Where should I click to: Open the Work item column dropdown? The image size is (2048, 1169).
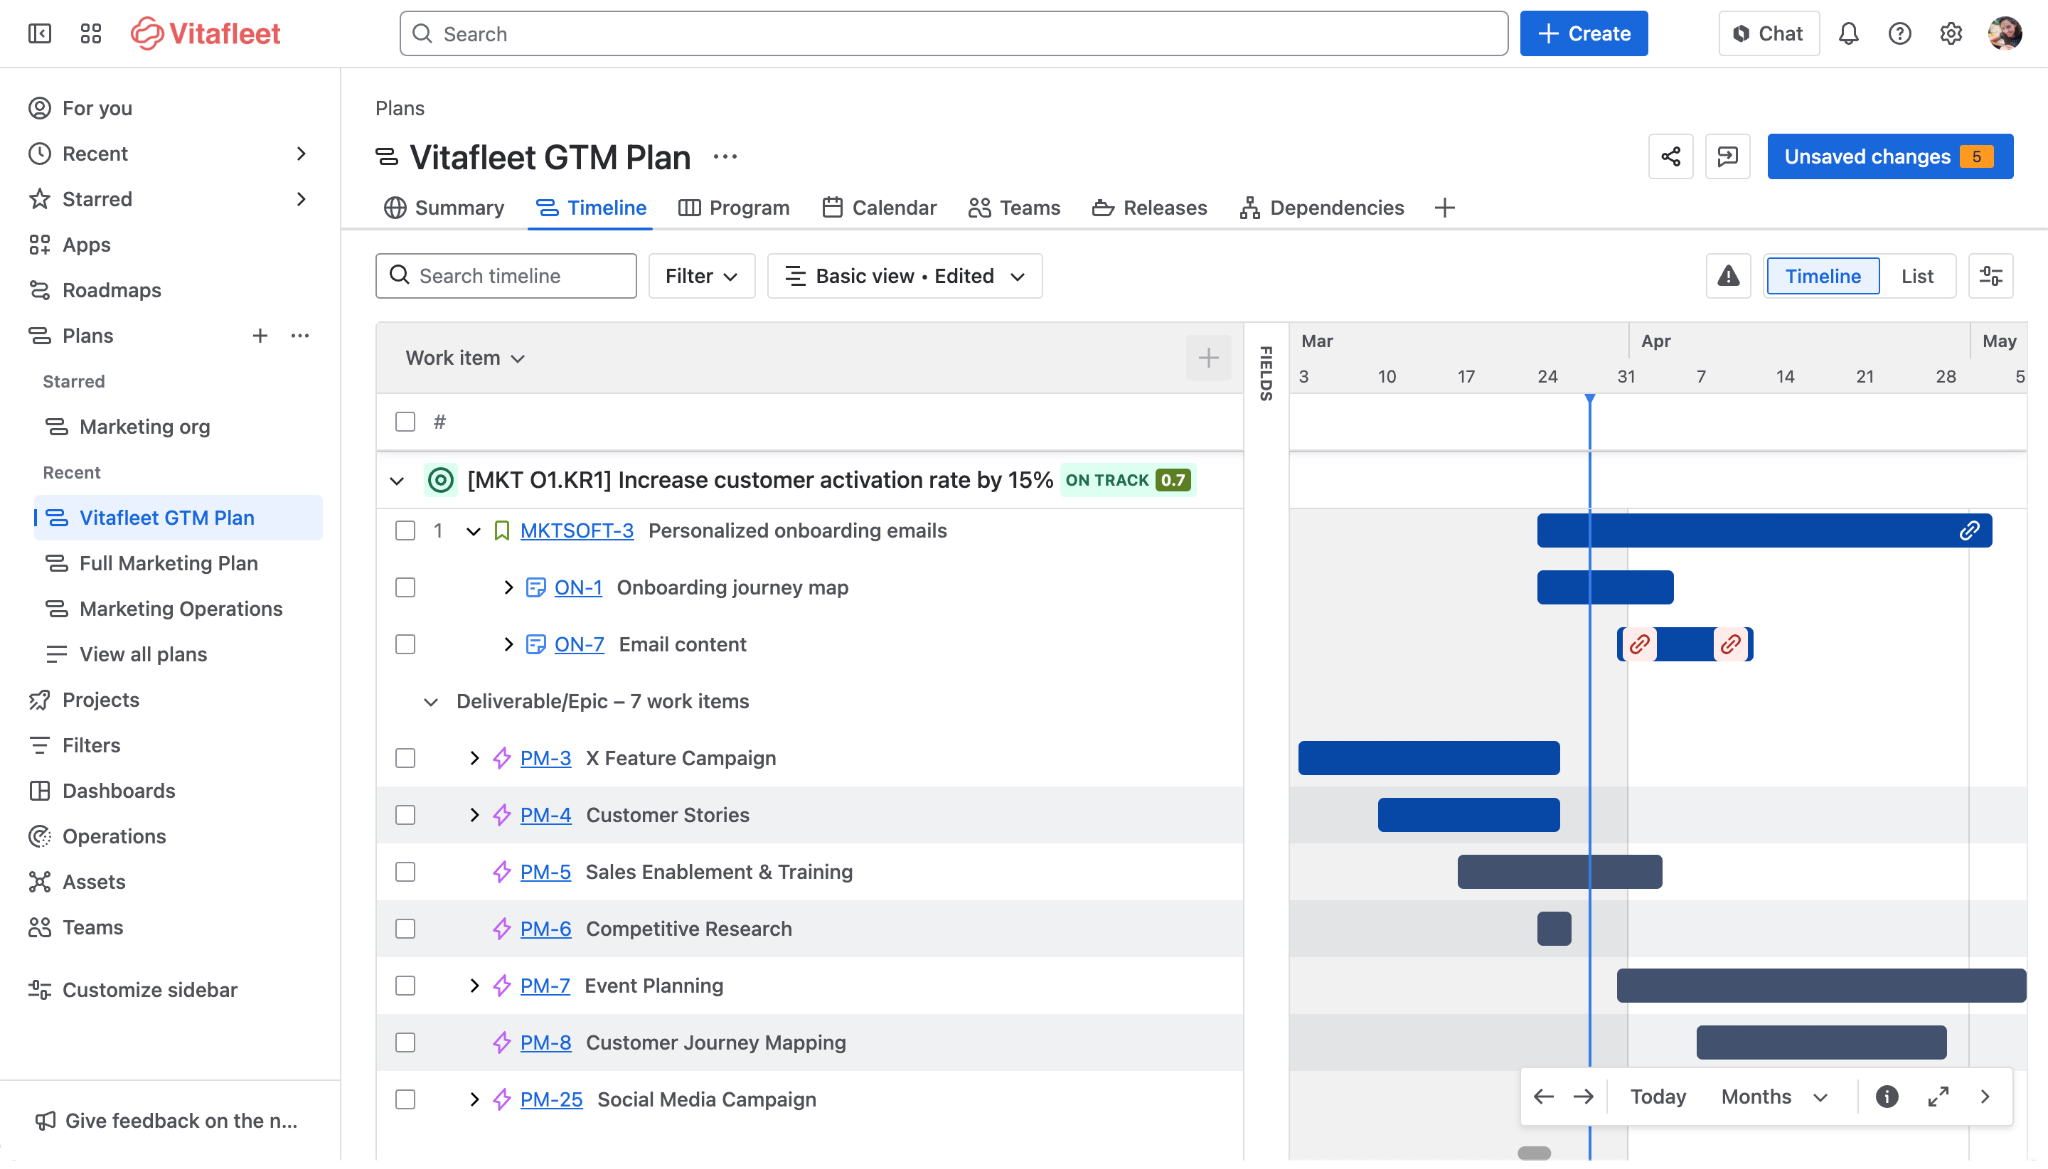(465, 358)
